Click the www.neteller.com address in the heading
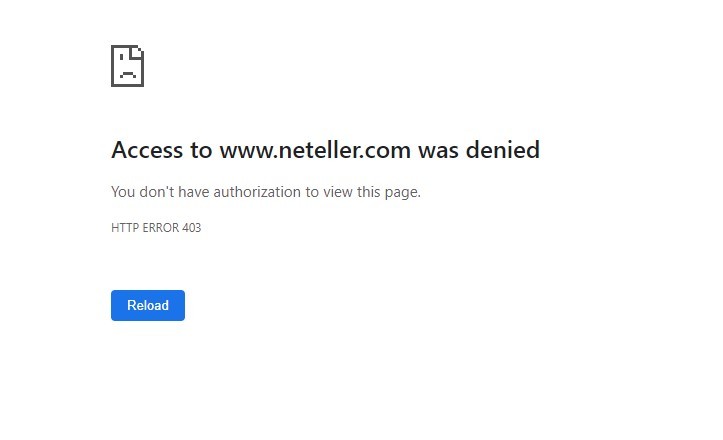Viewport: 723px width, 440px height. (x=315, y=150)
